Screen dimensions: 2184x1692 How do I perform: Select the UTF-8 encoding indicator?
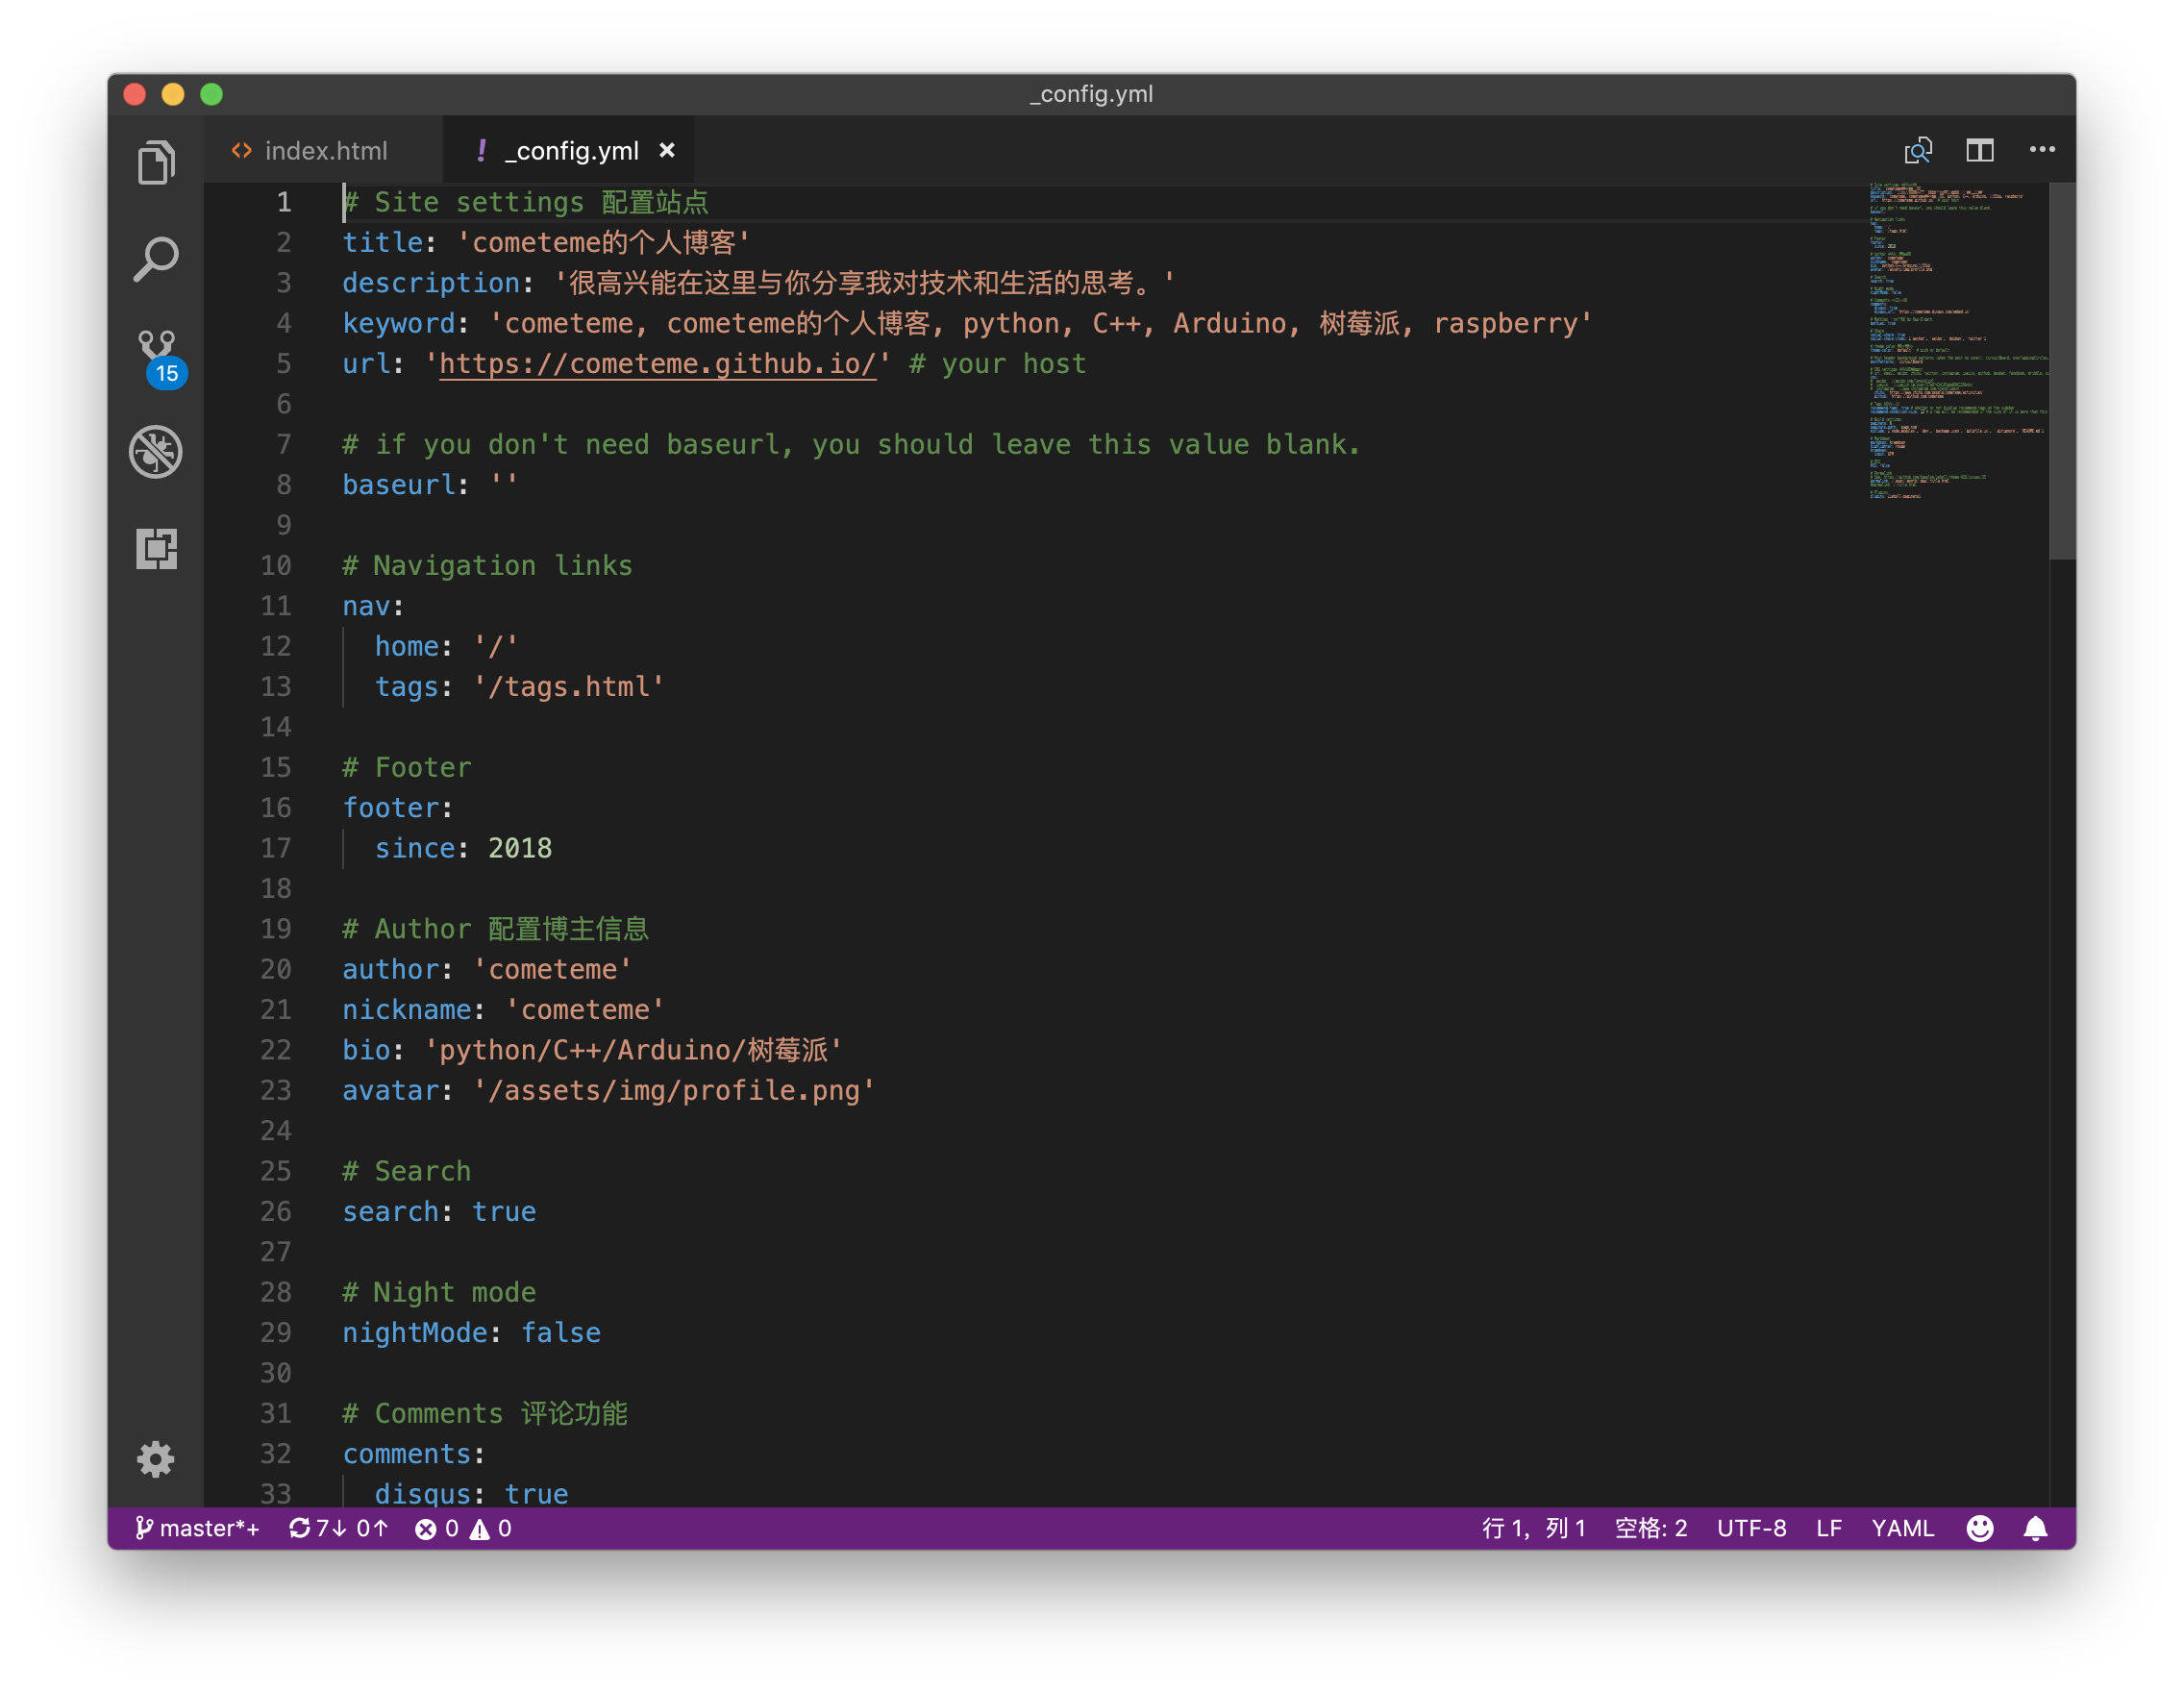[1751, 1528]
